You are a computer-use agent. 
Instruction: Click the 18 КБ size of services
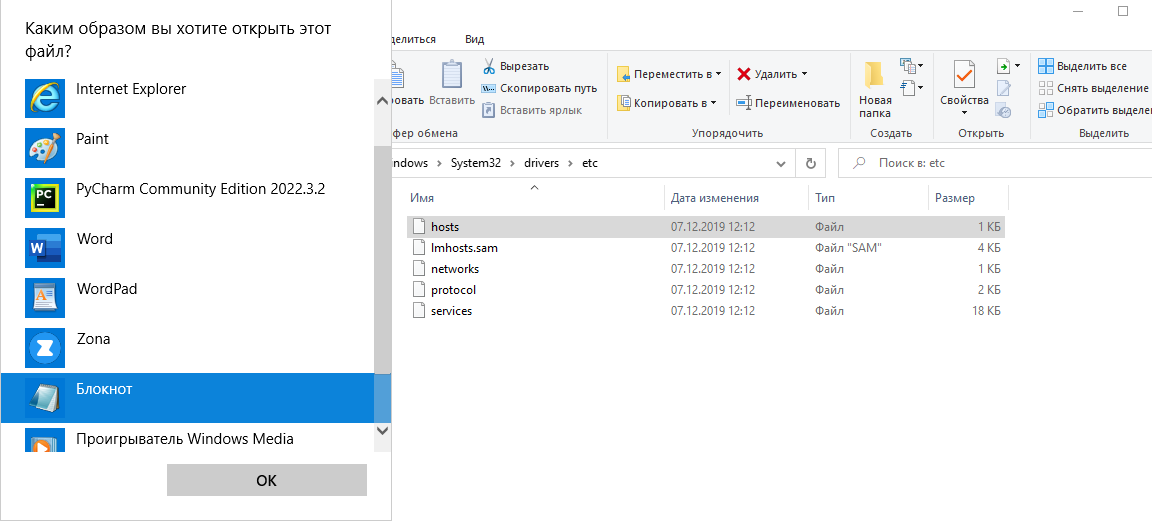[x=986, y=311]
